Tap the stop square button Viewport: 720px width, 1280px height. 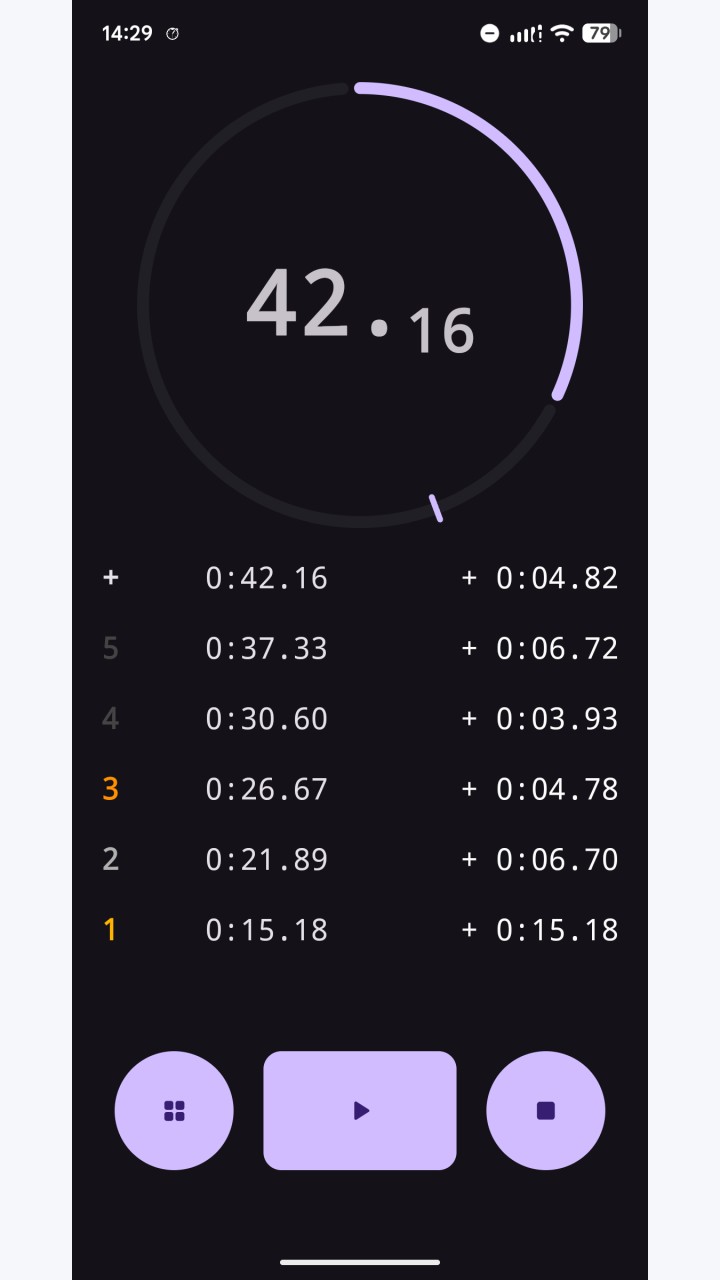(545, 1110)
